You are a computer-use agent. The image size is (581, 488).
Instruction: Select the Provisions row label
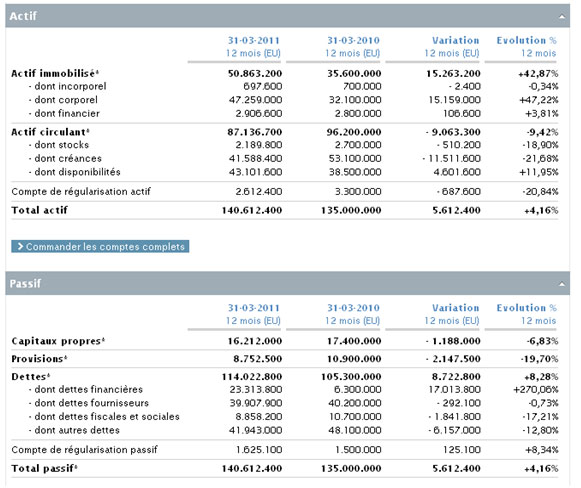[39, 359]
